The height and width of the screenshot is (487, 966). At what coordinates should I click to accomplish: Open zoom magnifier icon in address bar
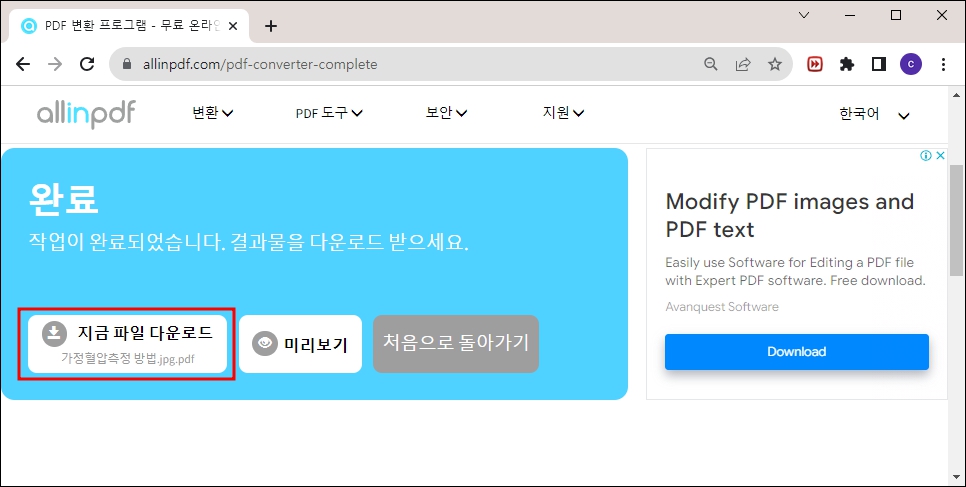point(711,64)
